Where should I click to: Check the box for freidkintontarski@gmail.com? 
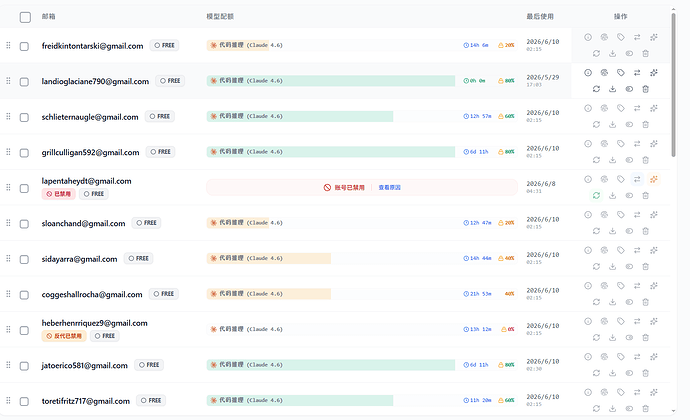coord(24,46)
